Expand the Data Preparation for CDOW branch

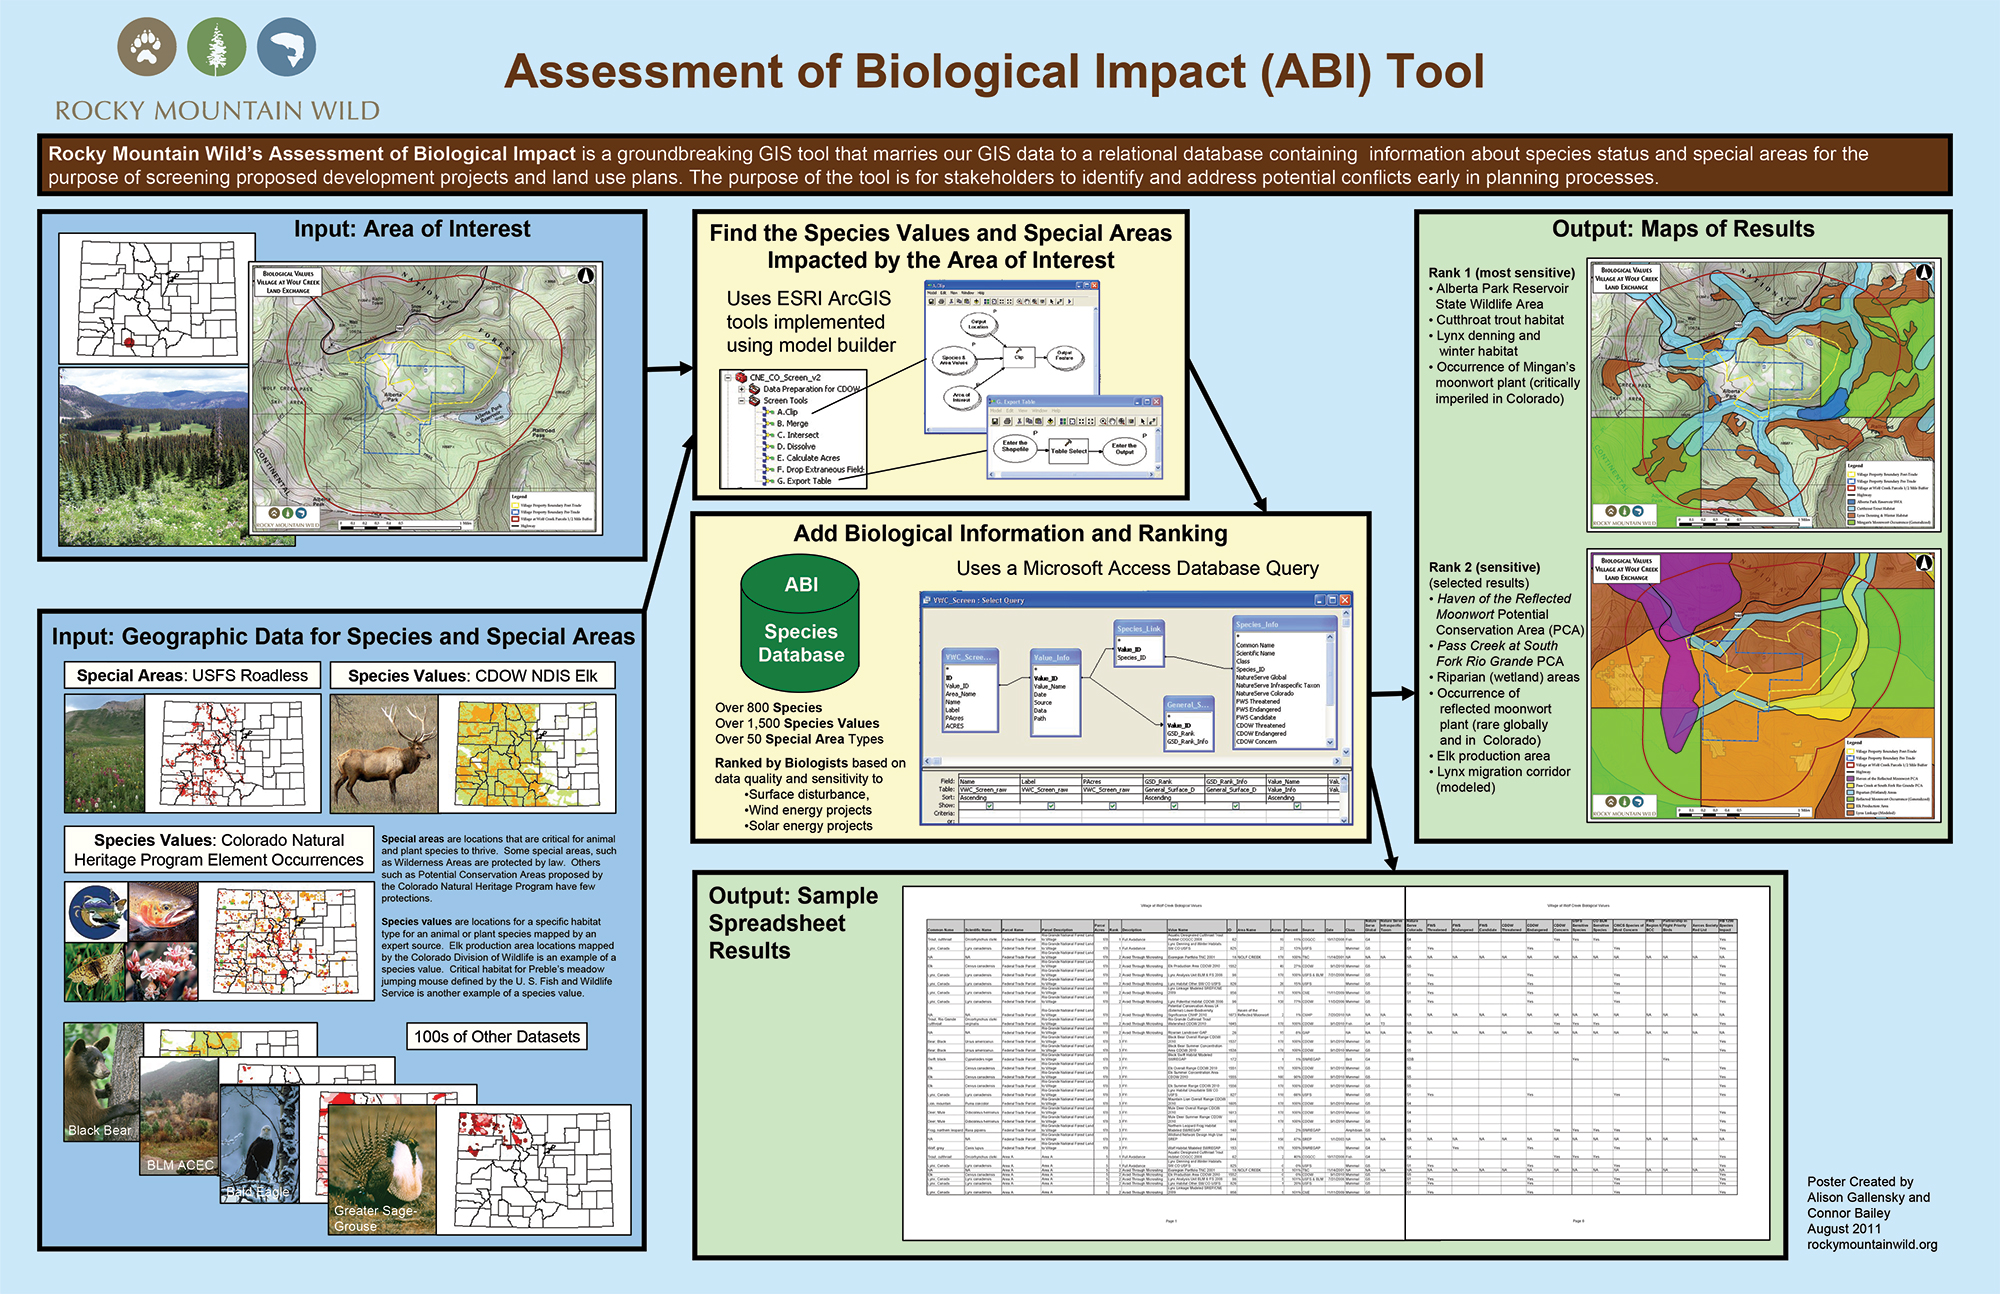click(741, 389)
